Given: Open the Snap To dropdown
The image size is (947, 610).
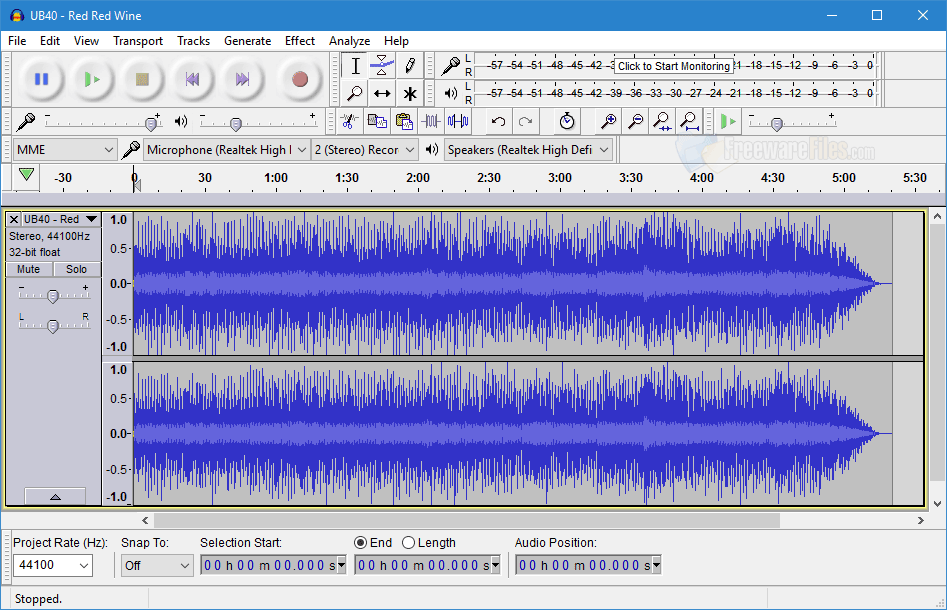Looking at the screenshot, I should click(x=156, y=565).
